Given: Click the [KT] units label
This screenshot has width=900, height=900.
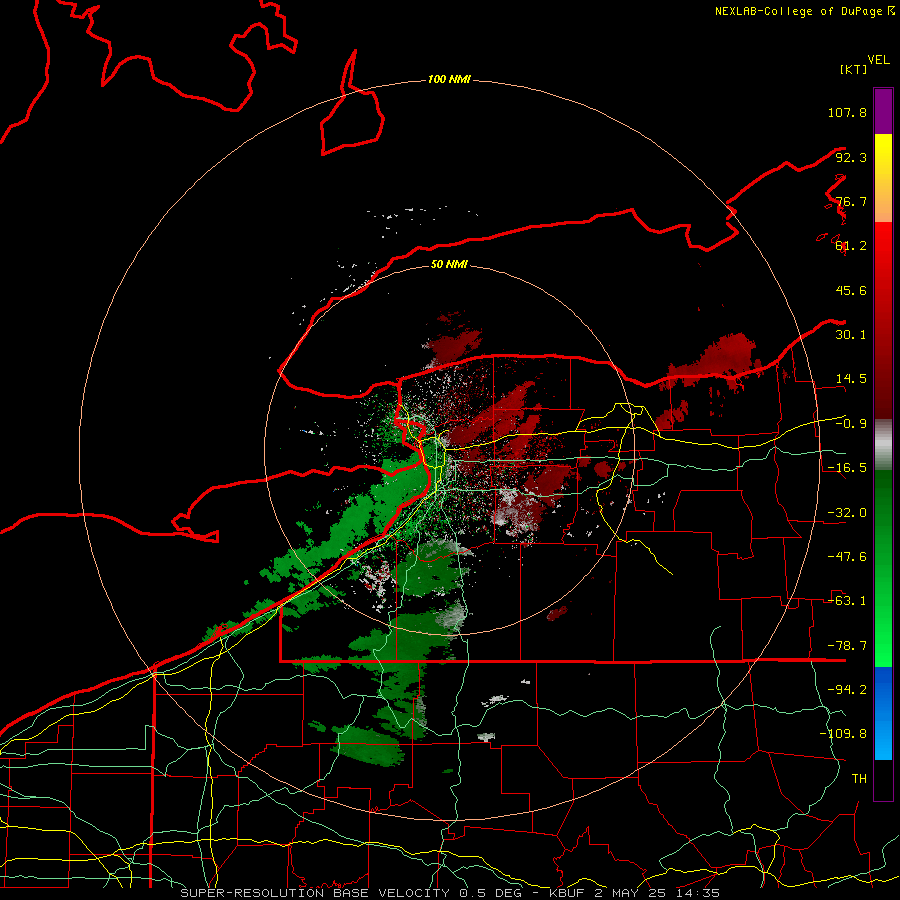Looking at the screenshot, I should tap(853, 69).
